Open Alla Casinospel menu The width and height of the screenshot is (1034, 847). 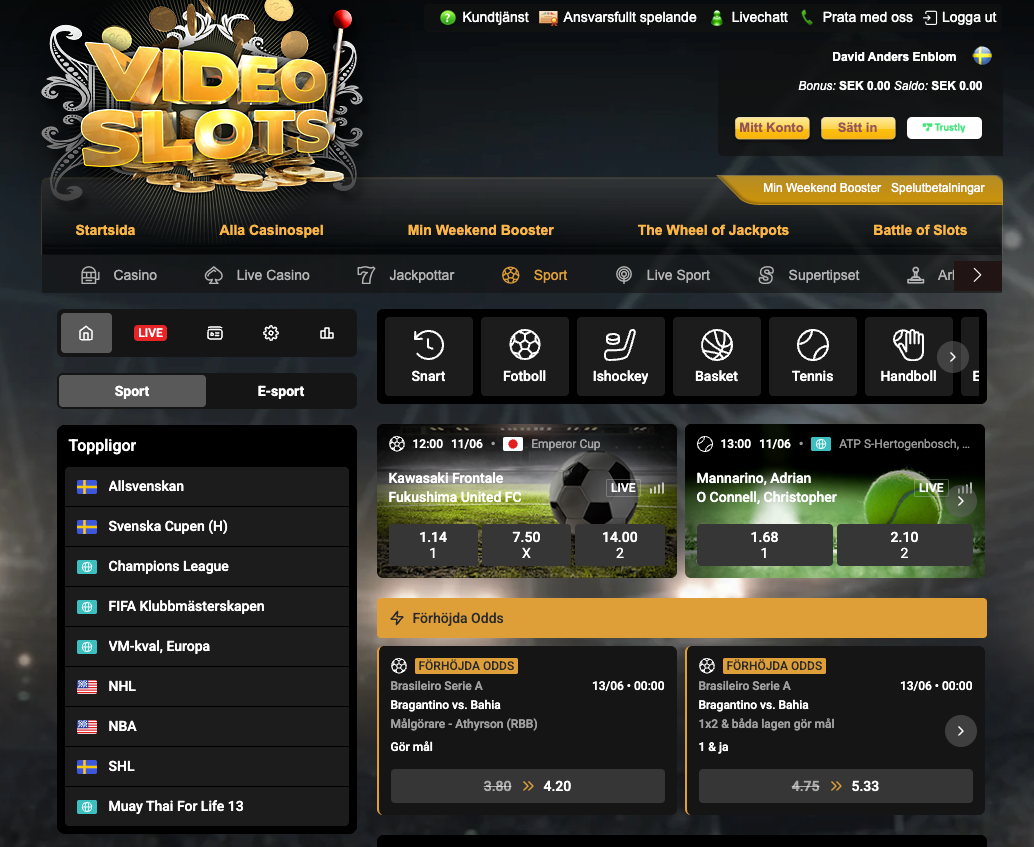point(272,230)
